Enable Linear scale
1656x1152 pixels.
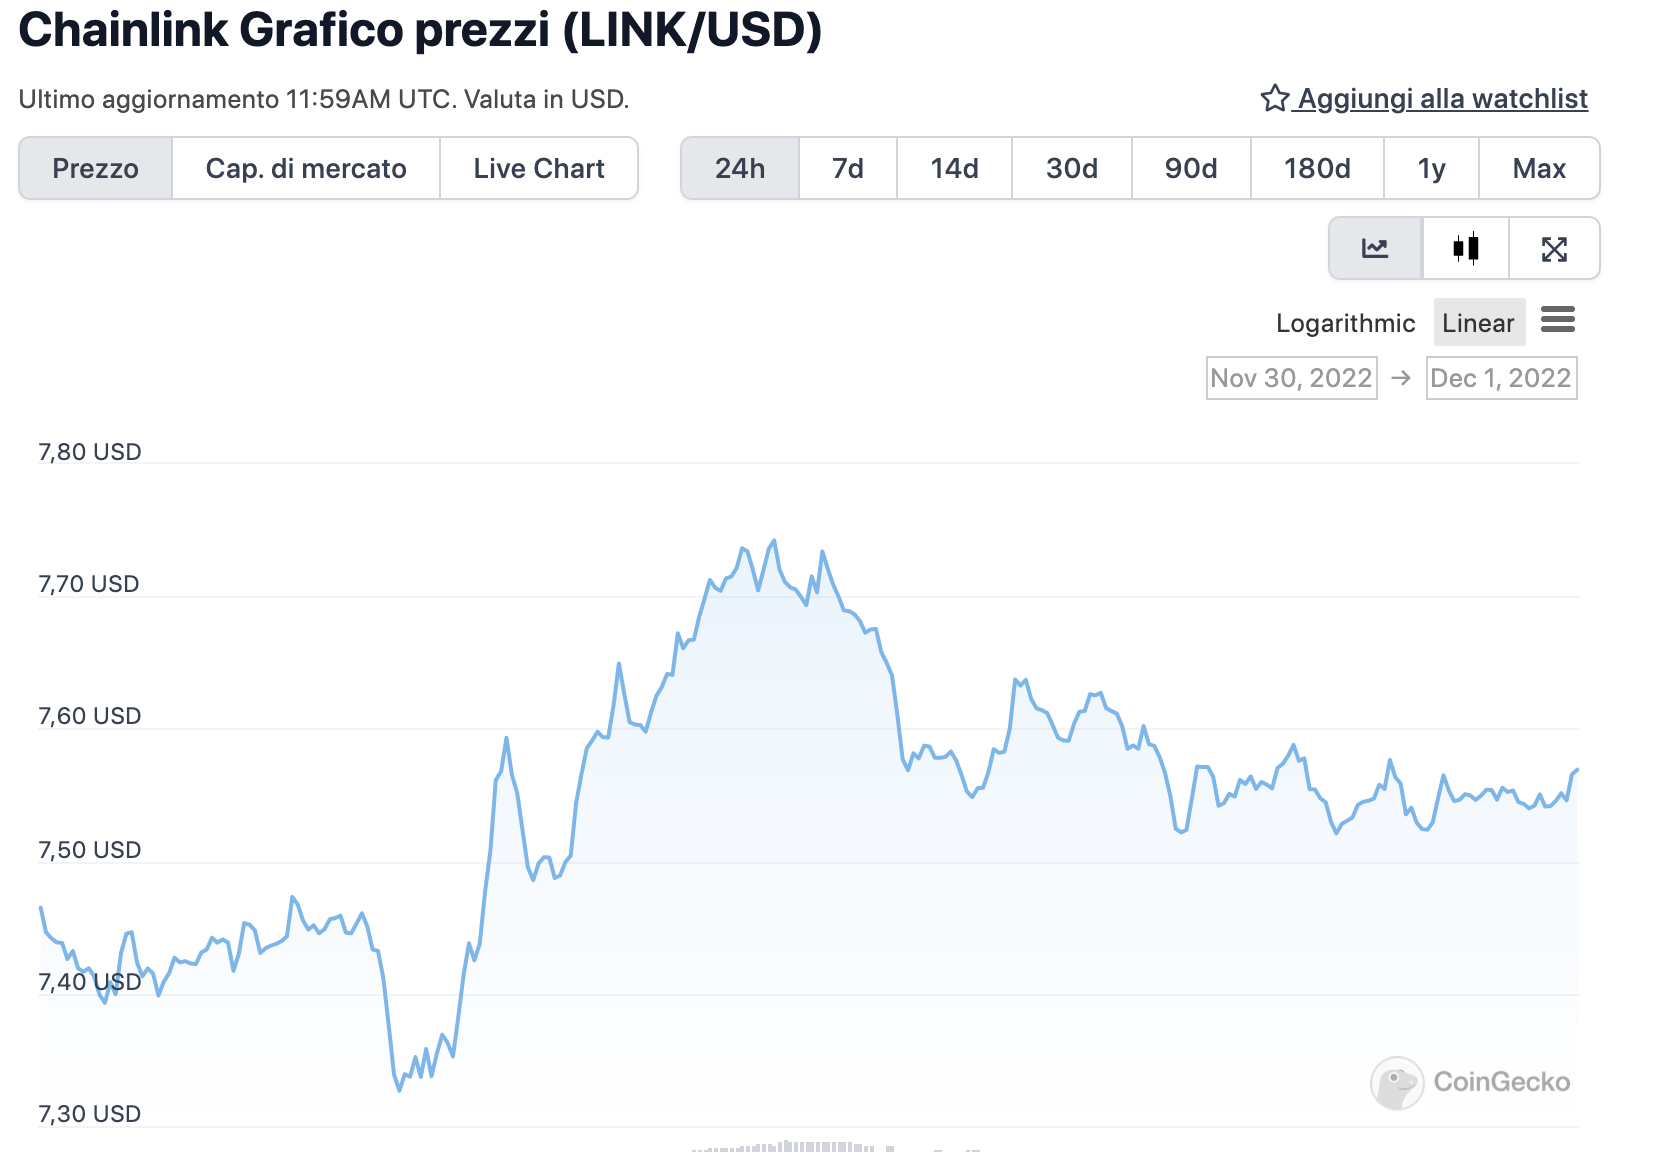1479,323
